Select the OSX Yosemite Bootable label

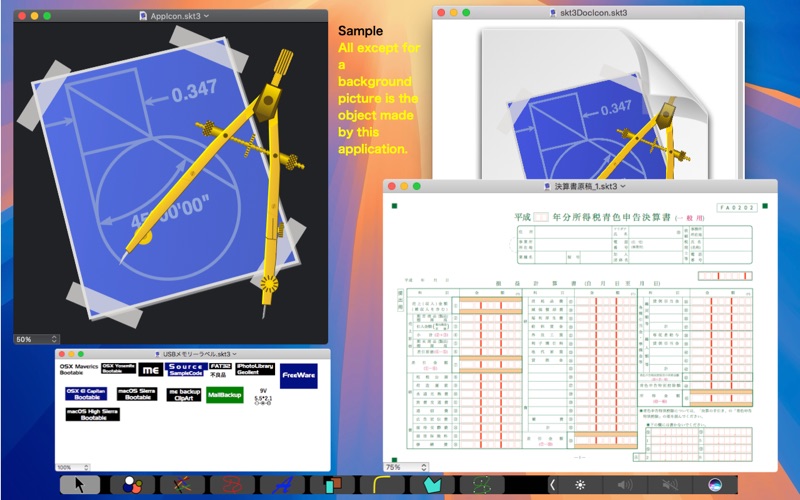click(x=118, y=368)
